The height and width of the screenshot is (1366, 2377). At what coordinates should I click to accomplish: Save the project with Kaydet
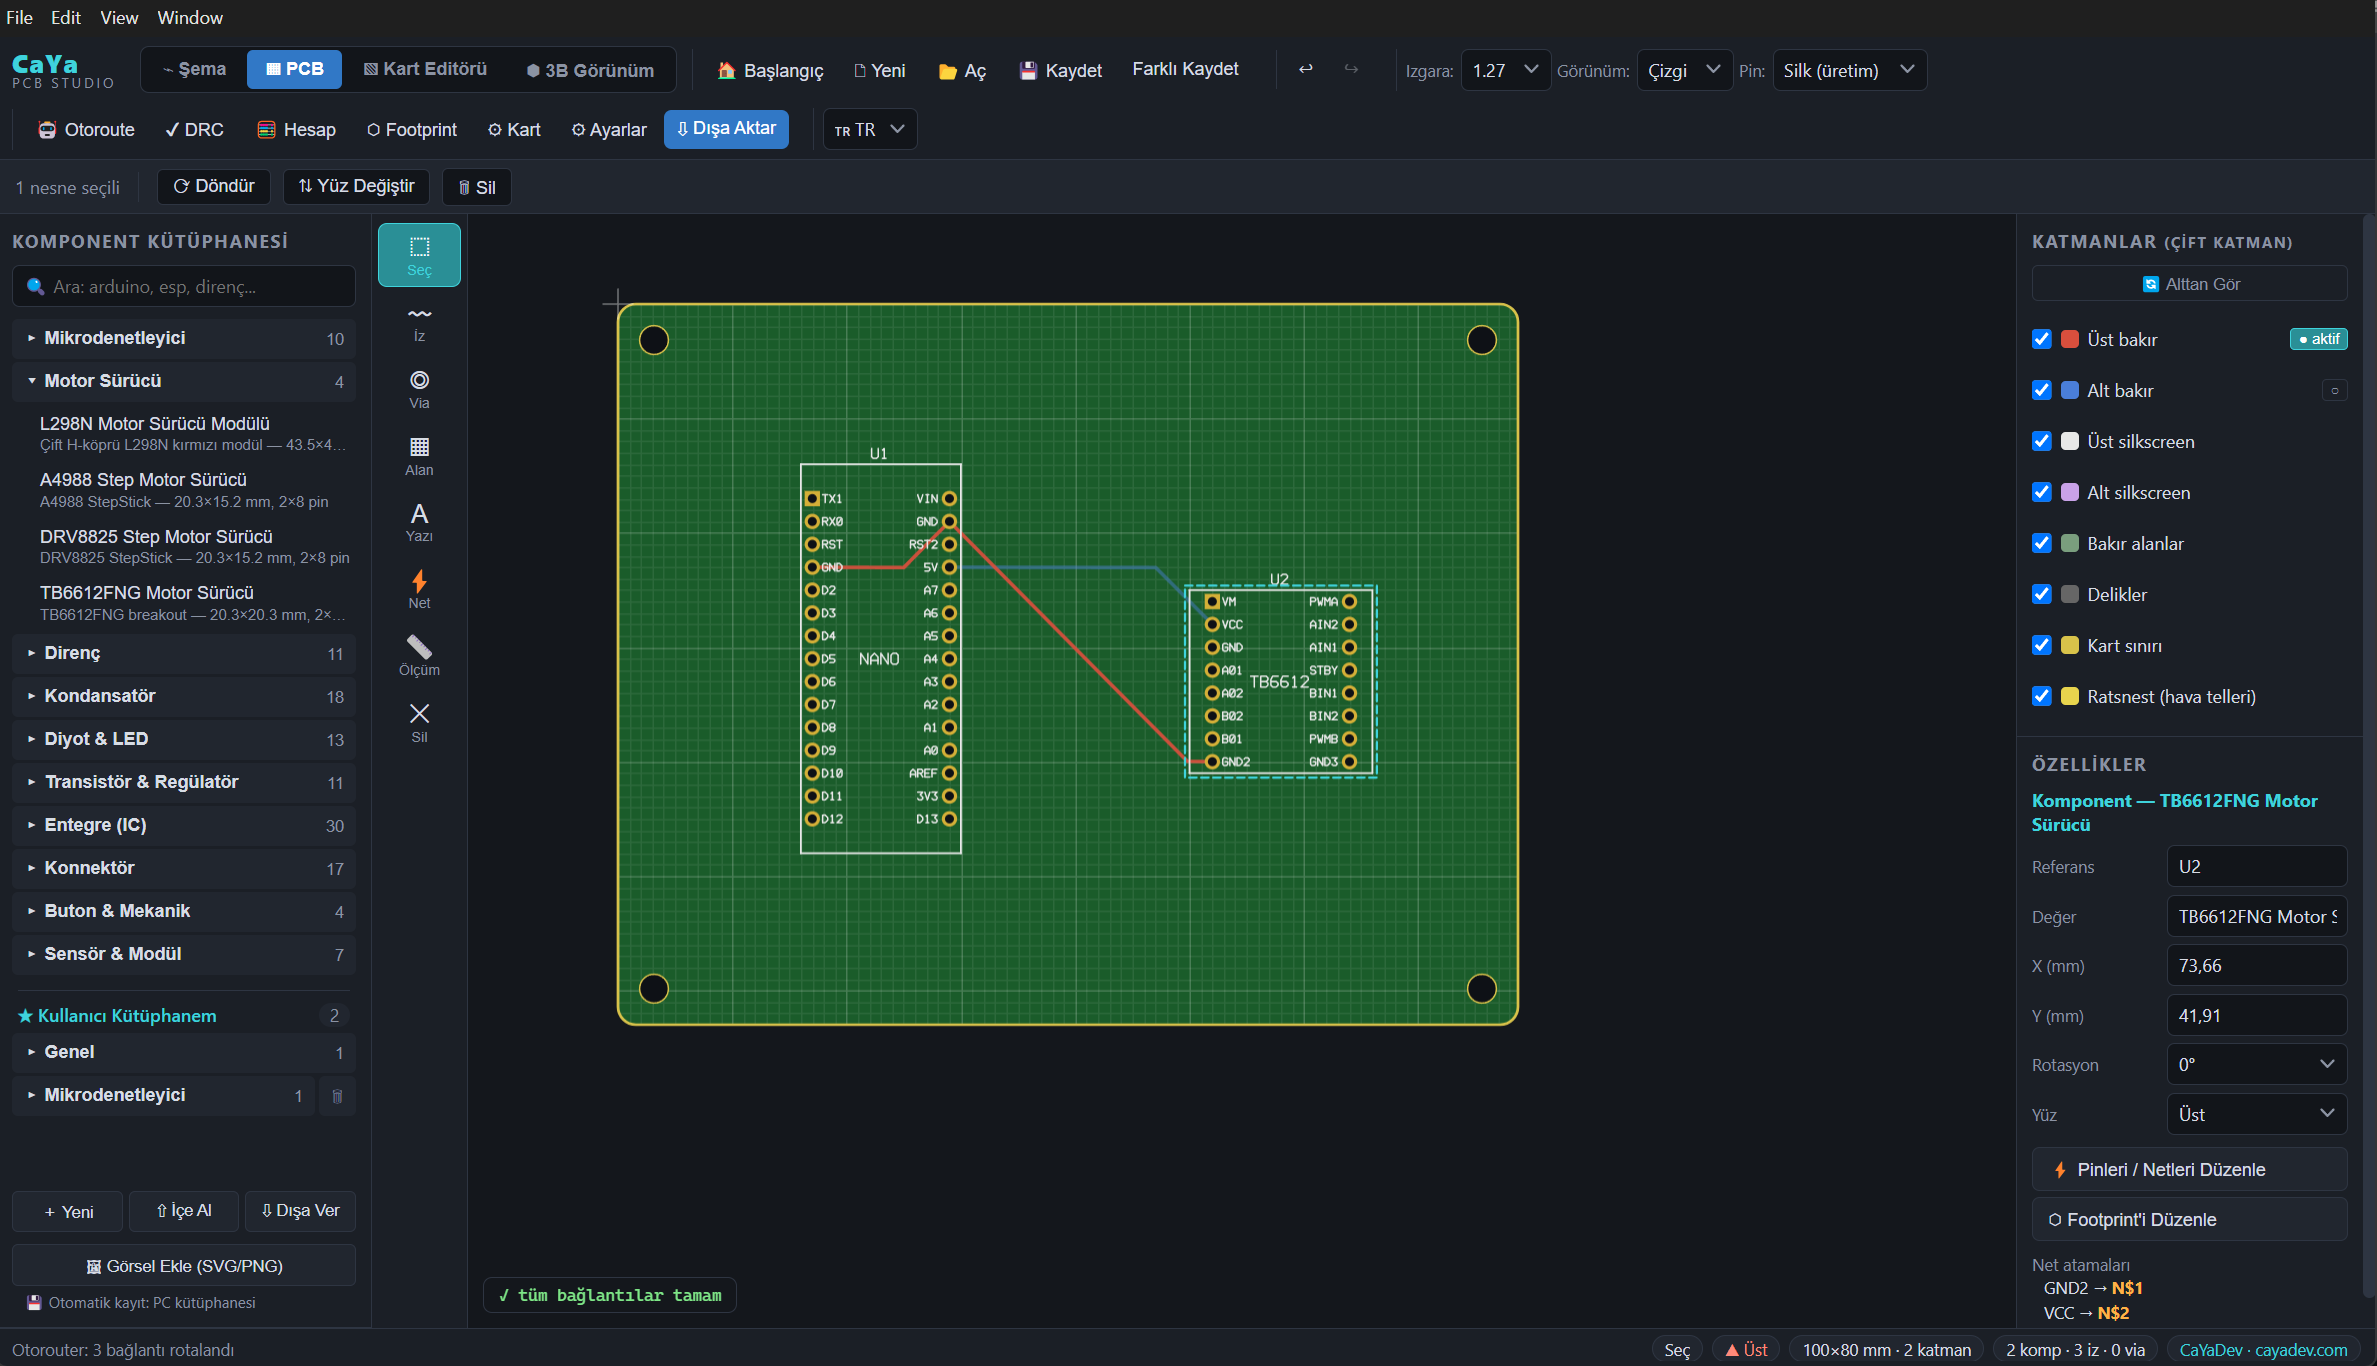[x=1061, y=70]
